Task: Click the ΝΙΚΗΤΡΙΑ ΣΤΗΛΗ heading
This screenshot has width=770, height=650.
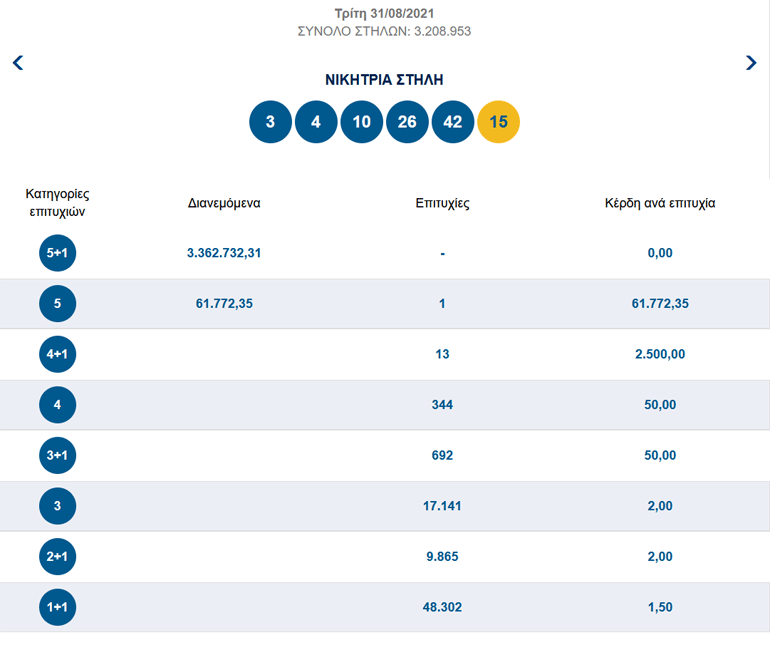Action: (385, 80)
